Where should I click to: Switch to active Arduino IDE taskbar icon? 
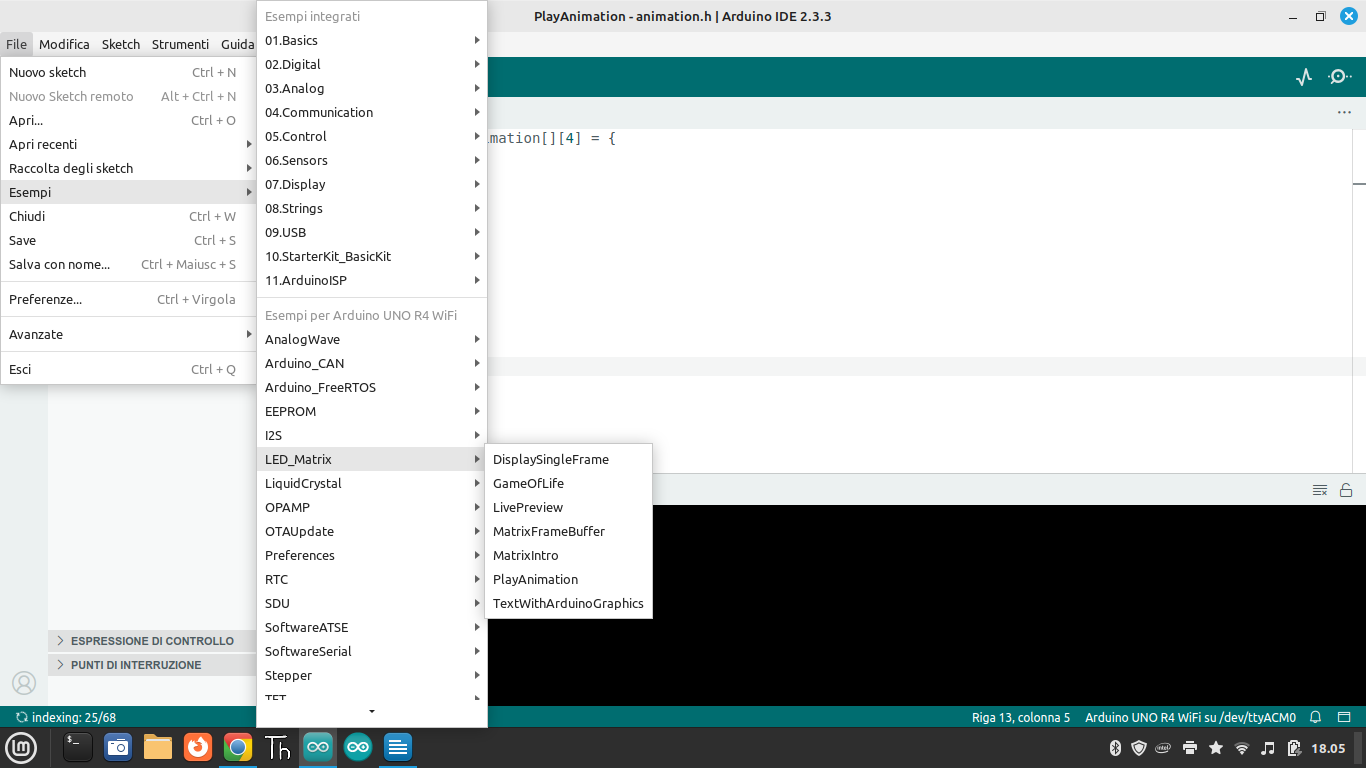point(318,747)
